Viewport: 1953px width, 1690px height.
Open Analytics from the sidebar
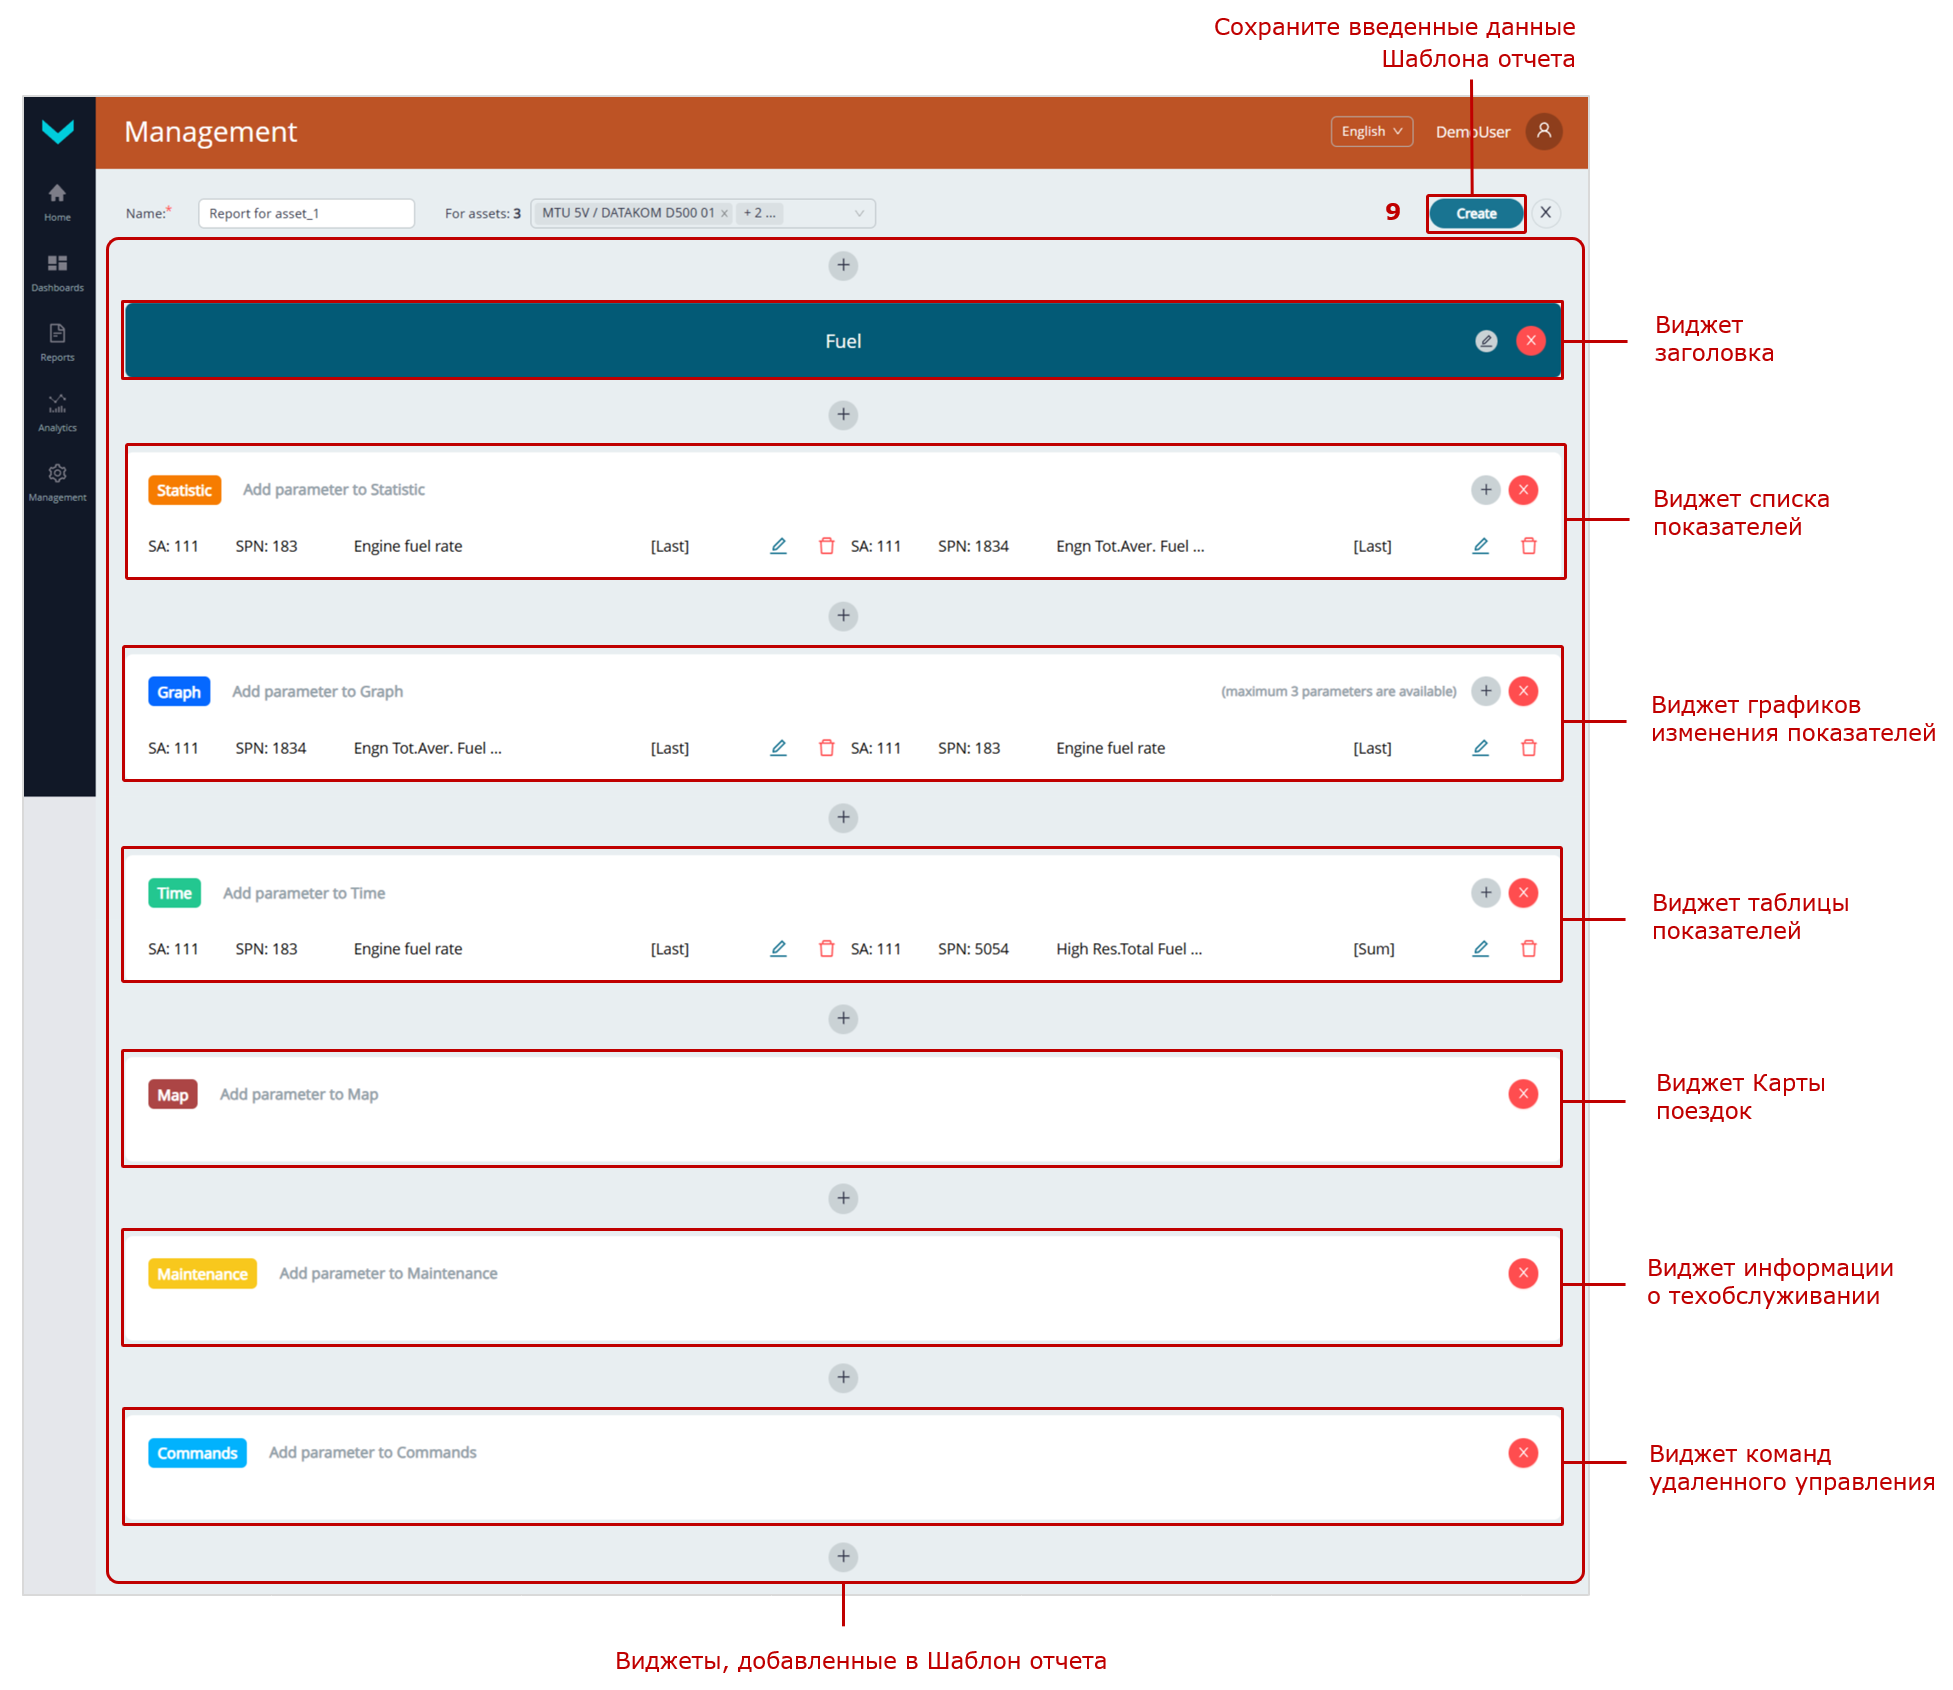[58, 412]
